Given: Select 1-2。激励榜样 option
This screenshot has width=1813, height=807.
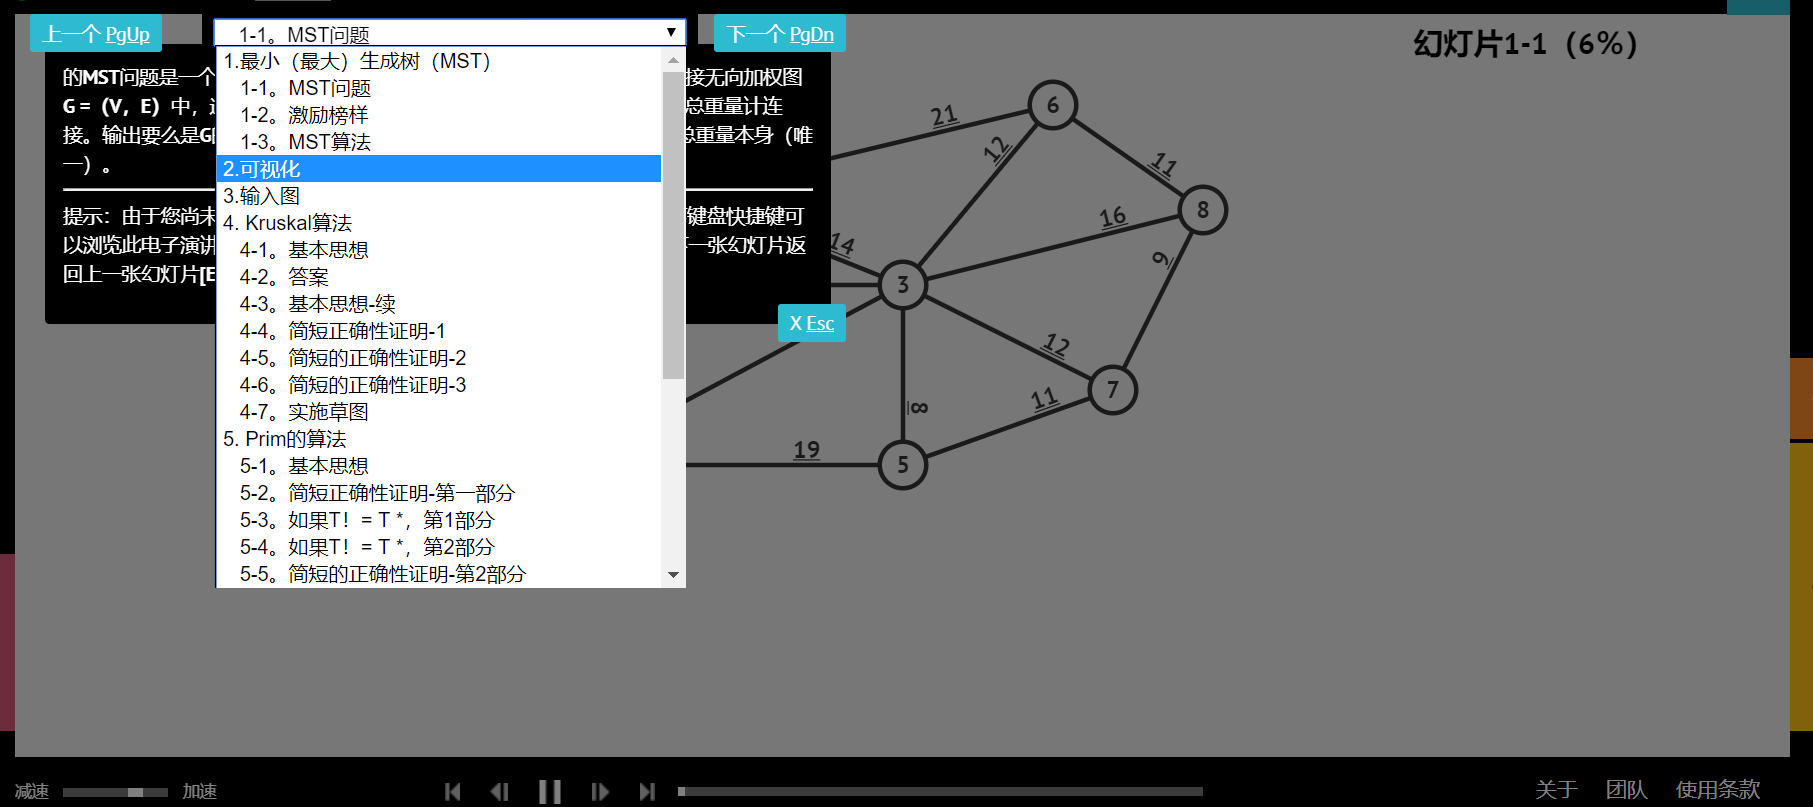Looking at the screenshot, I should pos(439,115).
